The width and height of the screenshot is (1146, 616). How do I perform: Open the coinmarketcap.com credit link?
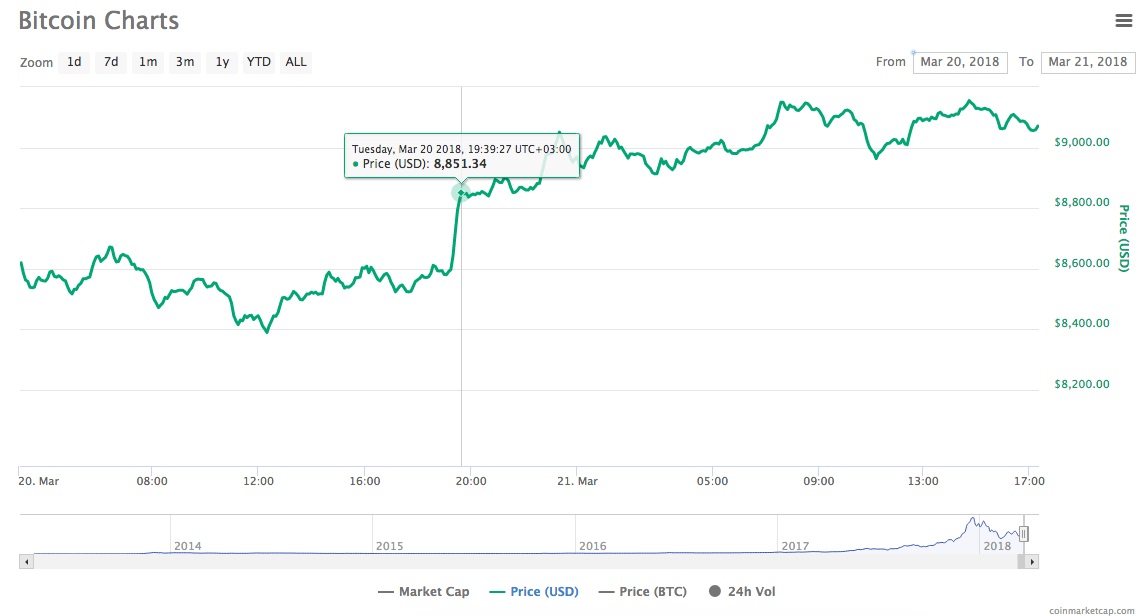[1091, 610]
